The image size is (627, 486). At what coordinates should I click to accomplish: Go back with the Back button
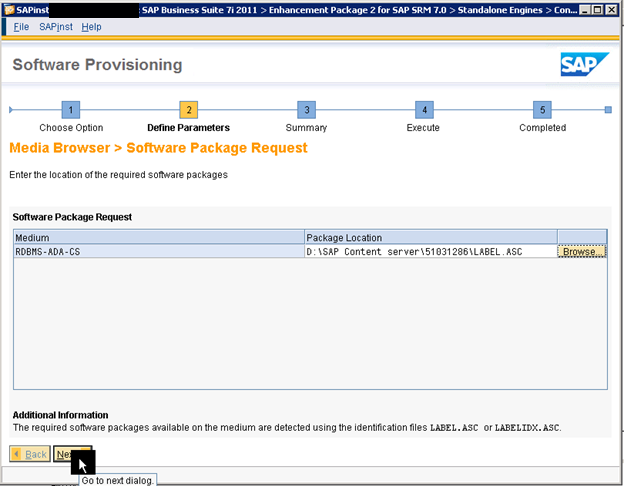click(x=30, y=454)
